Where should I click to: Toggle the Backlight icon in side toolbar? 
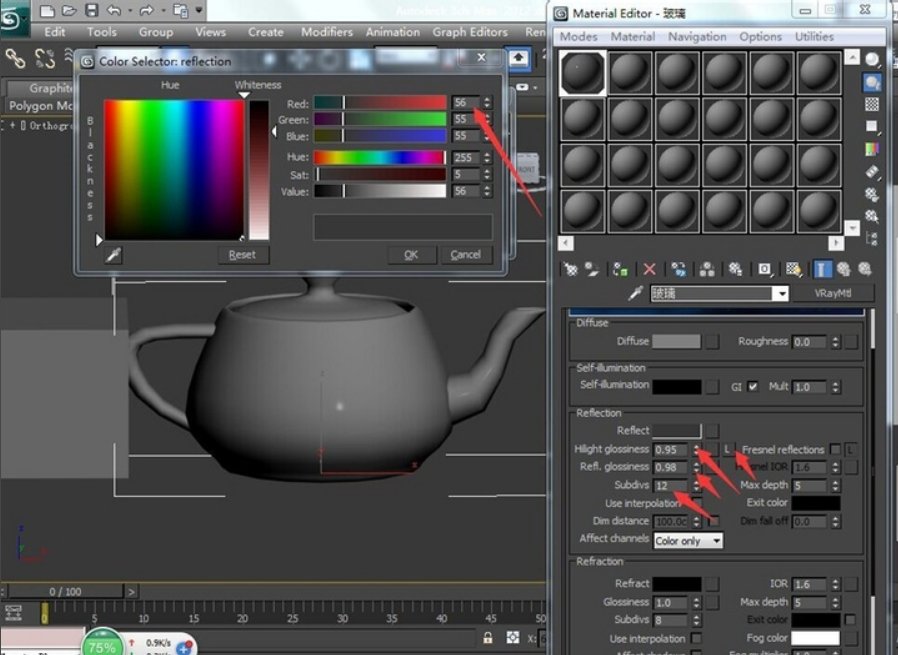[x=872, y=83]
